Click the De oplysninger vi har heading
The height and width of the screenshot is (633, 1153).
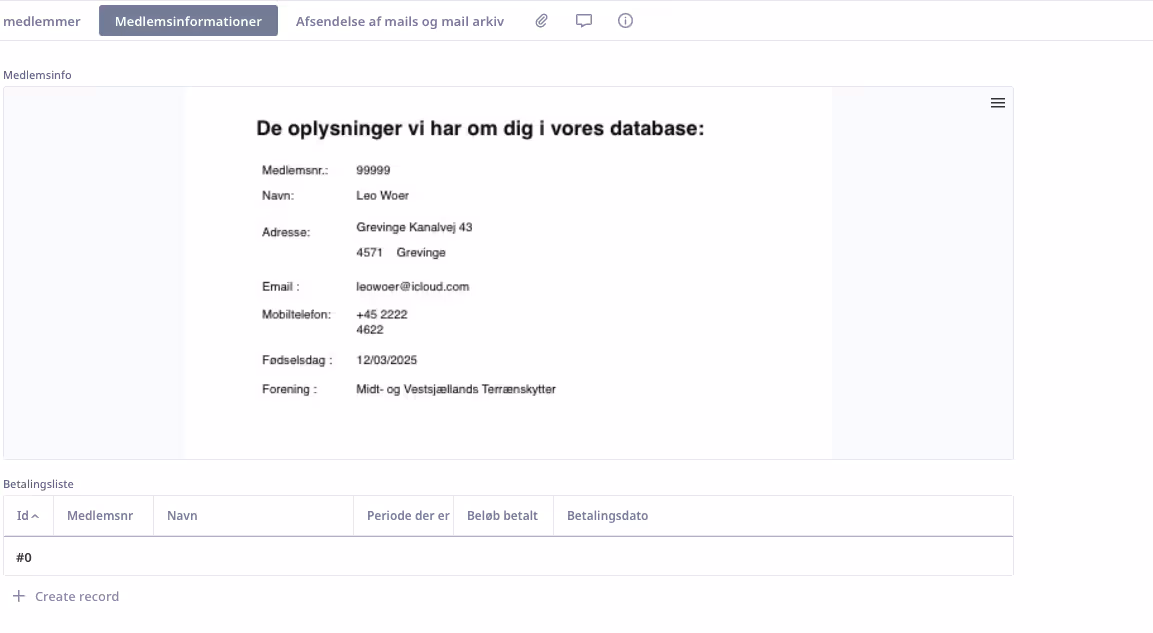480,129
